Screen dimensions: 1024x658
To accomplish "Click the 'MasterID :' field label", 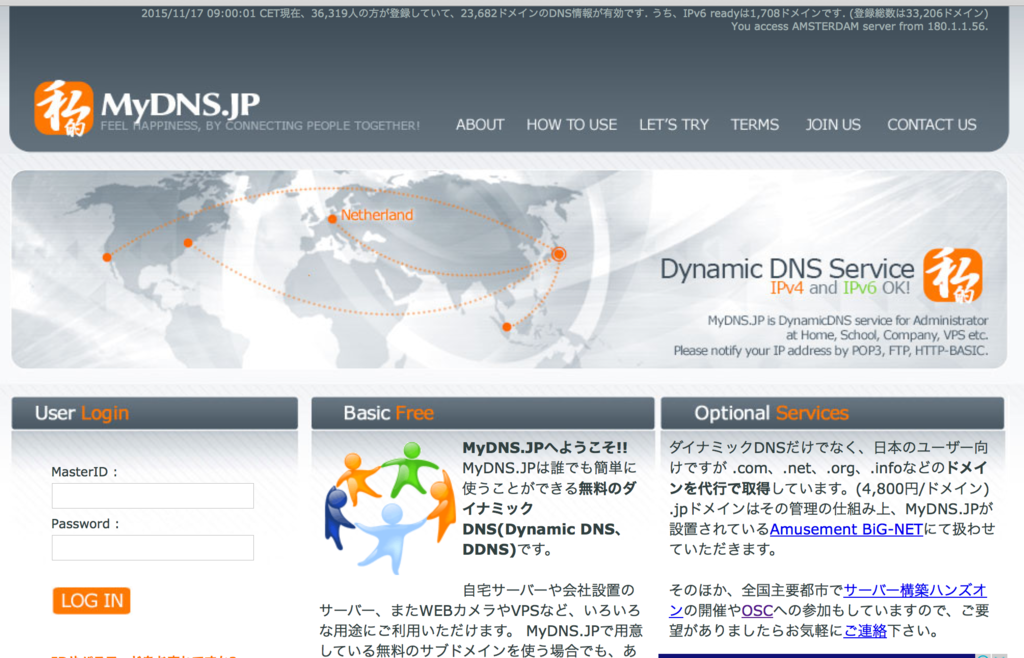I will (x=84, y=472).
